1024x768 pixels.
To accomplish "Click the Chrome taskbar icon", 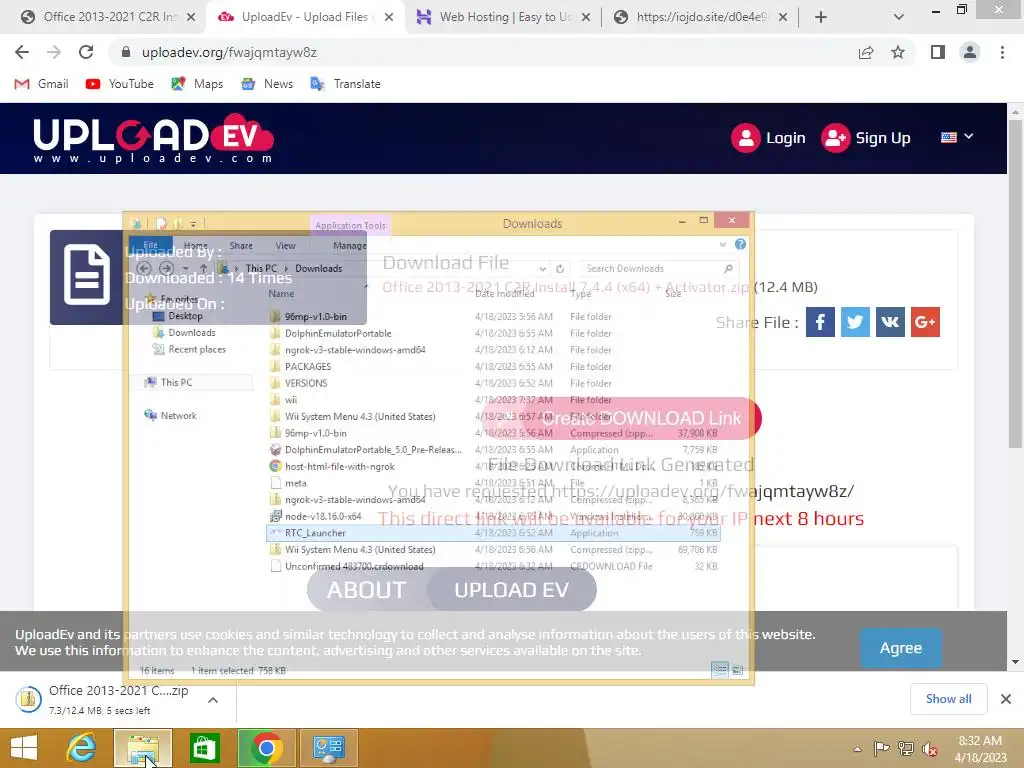I will 266,748.
